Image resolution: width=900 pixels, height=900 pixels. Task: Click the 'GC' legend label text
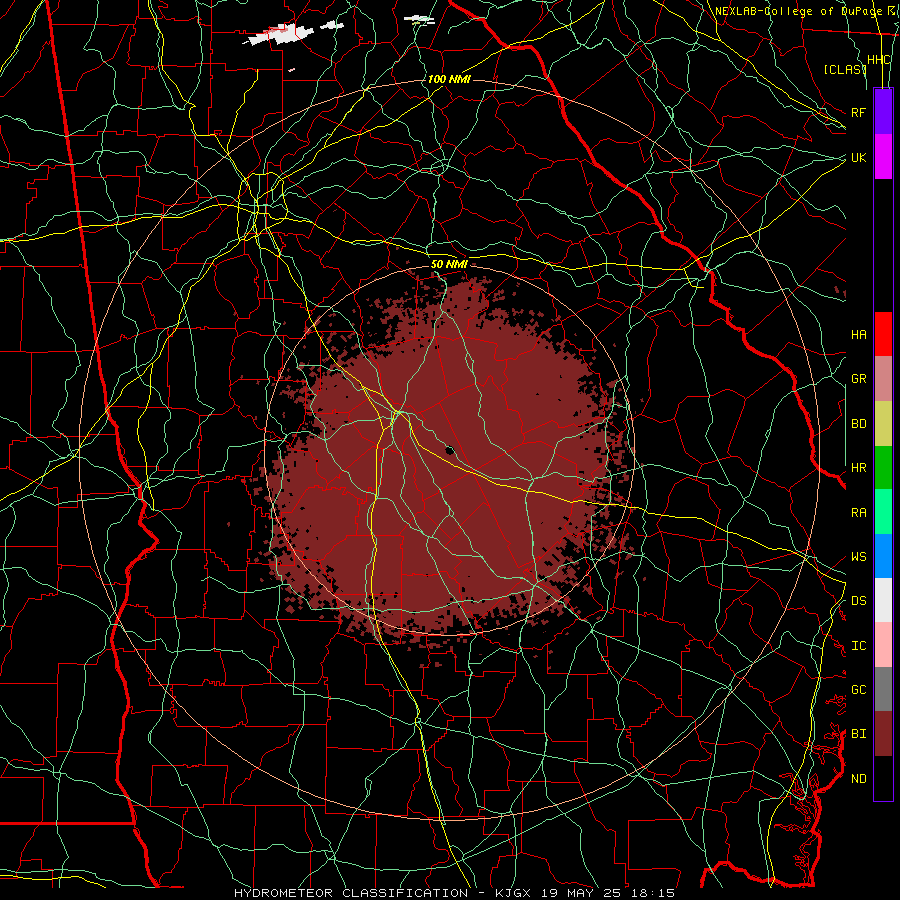859,690
